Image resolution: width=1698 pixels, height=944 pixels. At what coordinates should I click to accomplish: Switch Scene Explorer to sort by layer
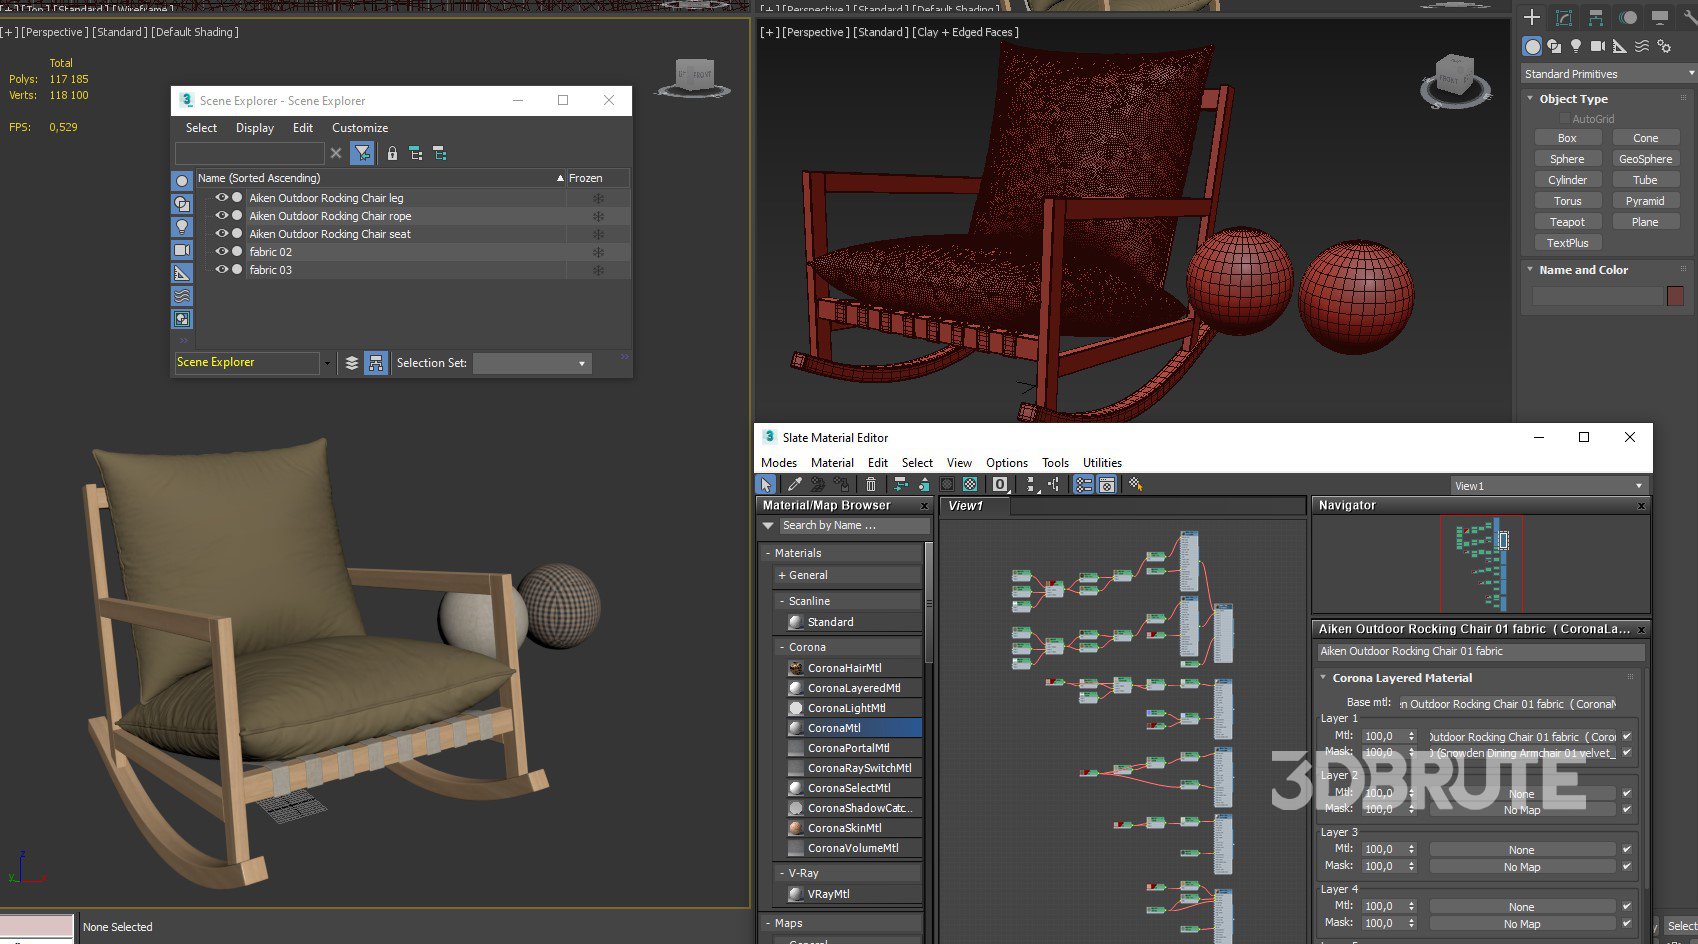click(352, 363)
